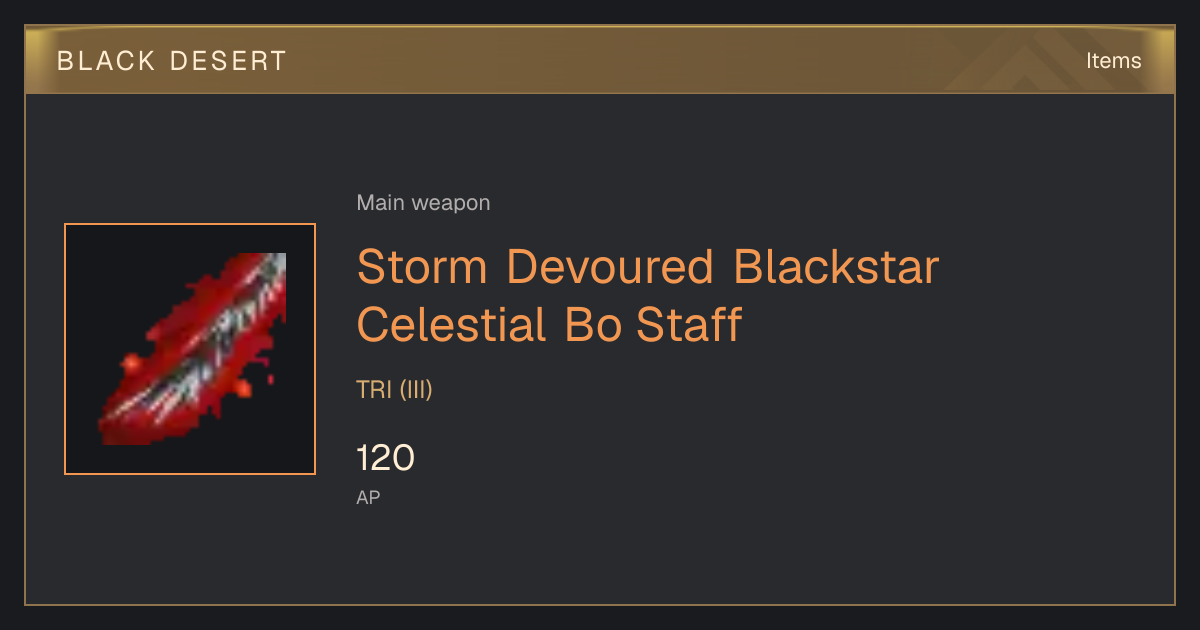Select the Storm Devoured Blackstar name line
Image resolution: width=1200 pixels, height=630 pixels.
tap(648, 267)
